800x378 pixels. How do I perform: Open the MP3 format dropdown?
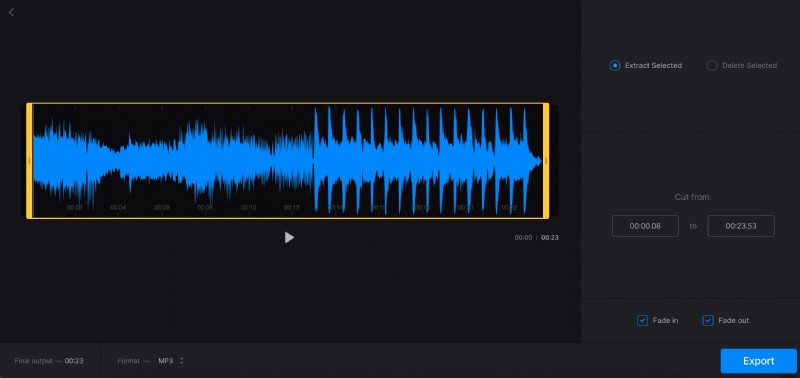[171, 361]
